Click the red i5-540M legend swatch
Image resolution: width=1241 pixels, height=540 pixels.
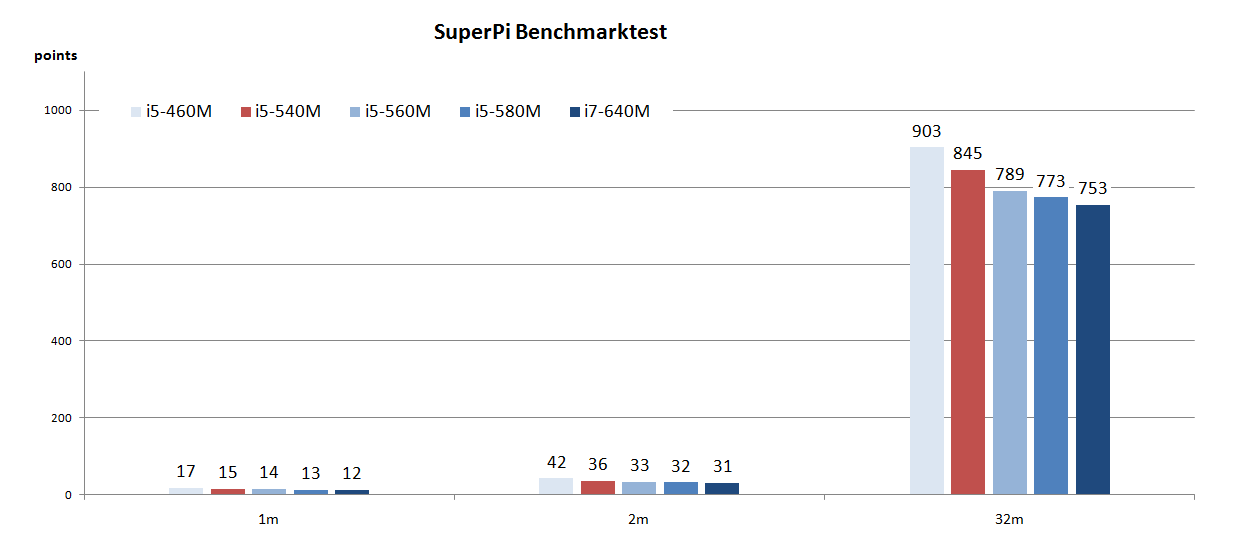246,112
